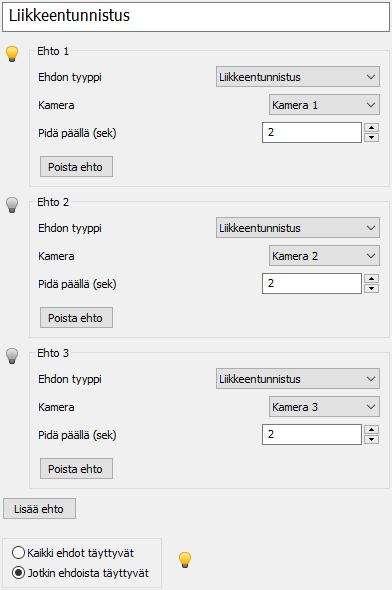392x590 pixels.
Task: Click the Lisää ehto button
Action: click(40, 509)
